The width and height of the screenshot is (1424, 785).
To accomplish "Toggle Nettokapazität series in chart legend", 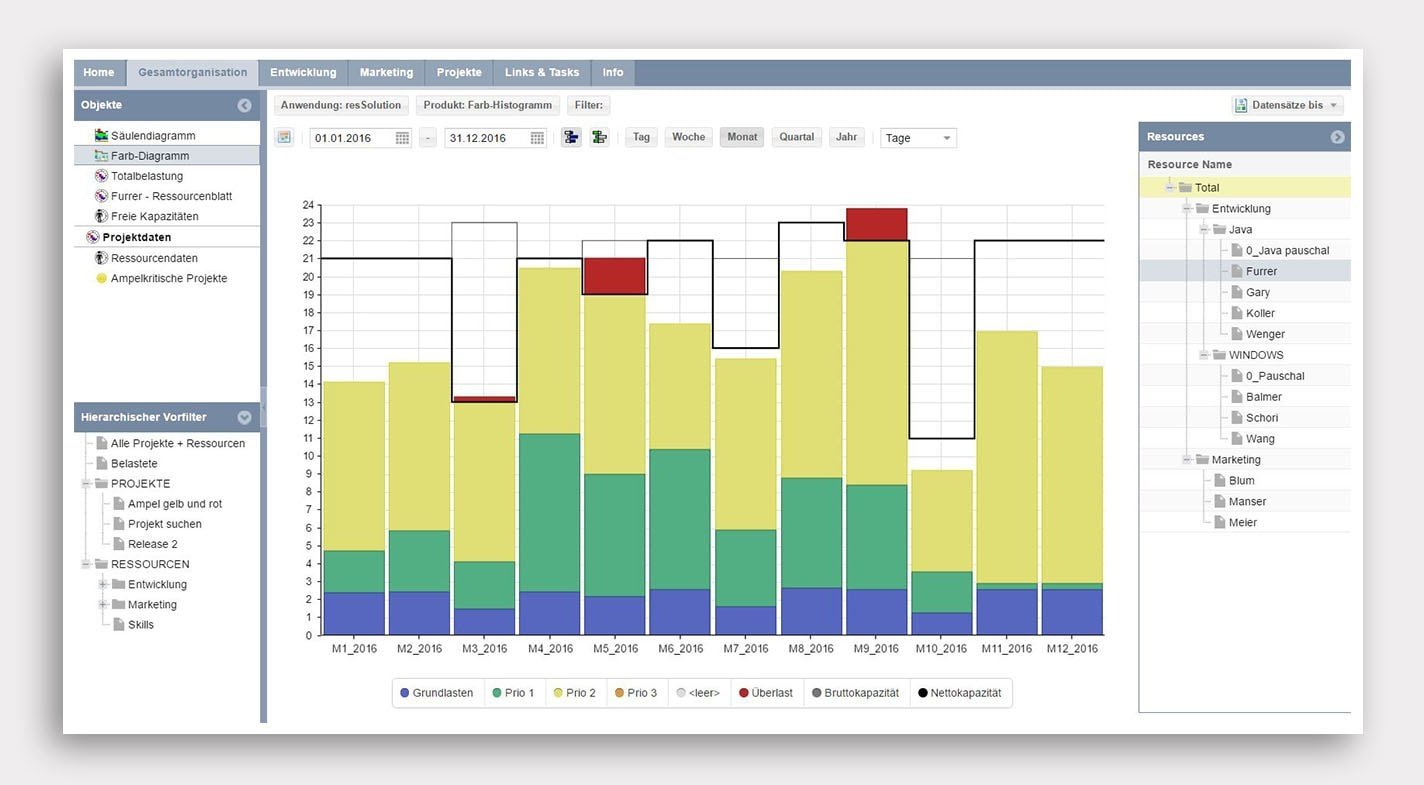I will click(958, 693).
